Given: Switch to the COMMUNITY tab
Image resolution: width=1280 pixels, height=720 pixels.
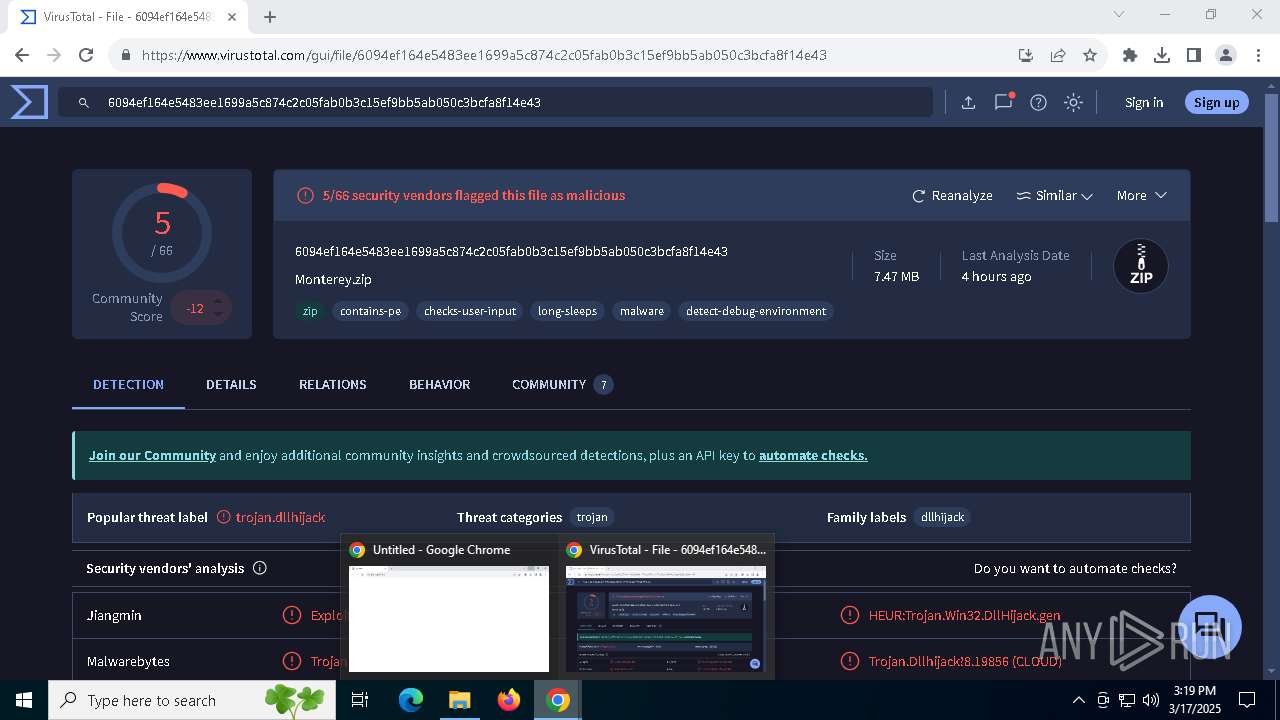Looking at the screenshot, I should (562, 384).
